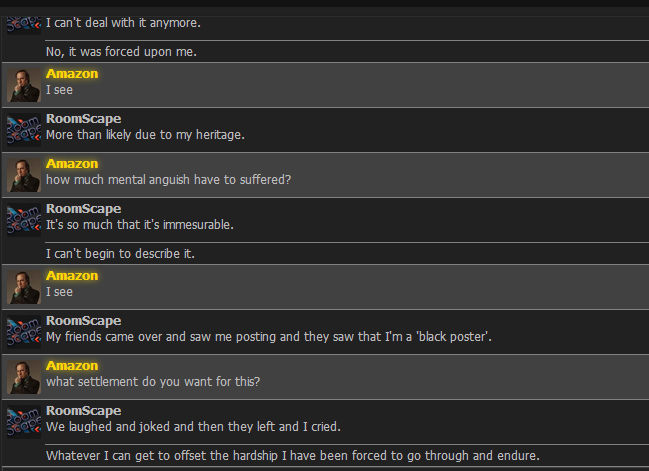Click RoomScape's avatar beside the 'black poster' message

tap(24, 332)
